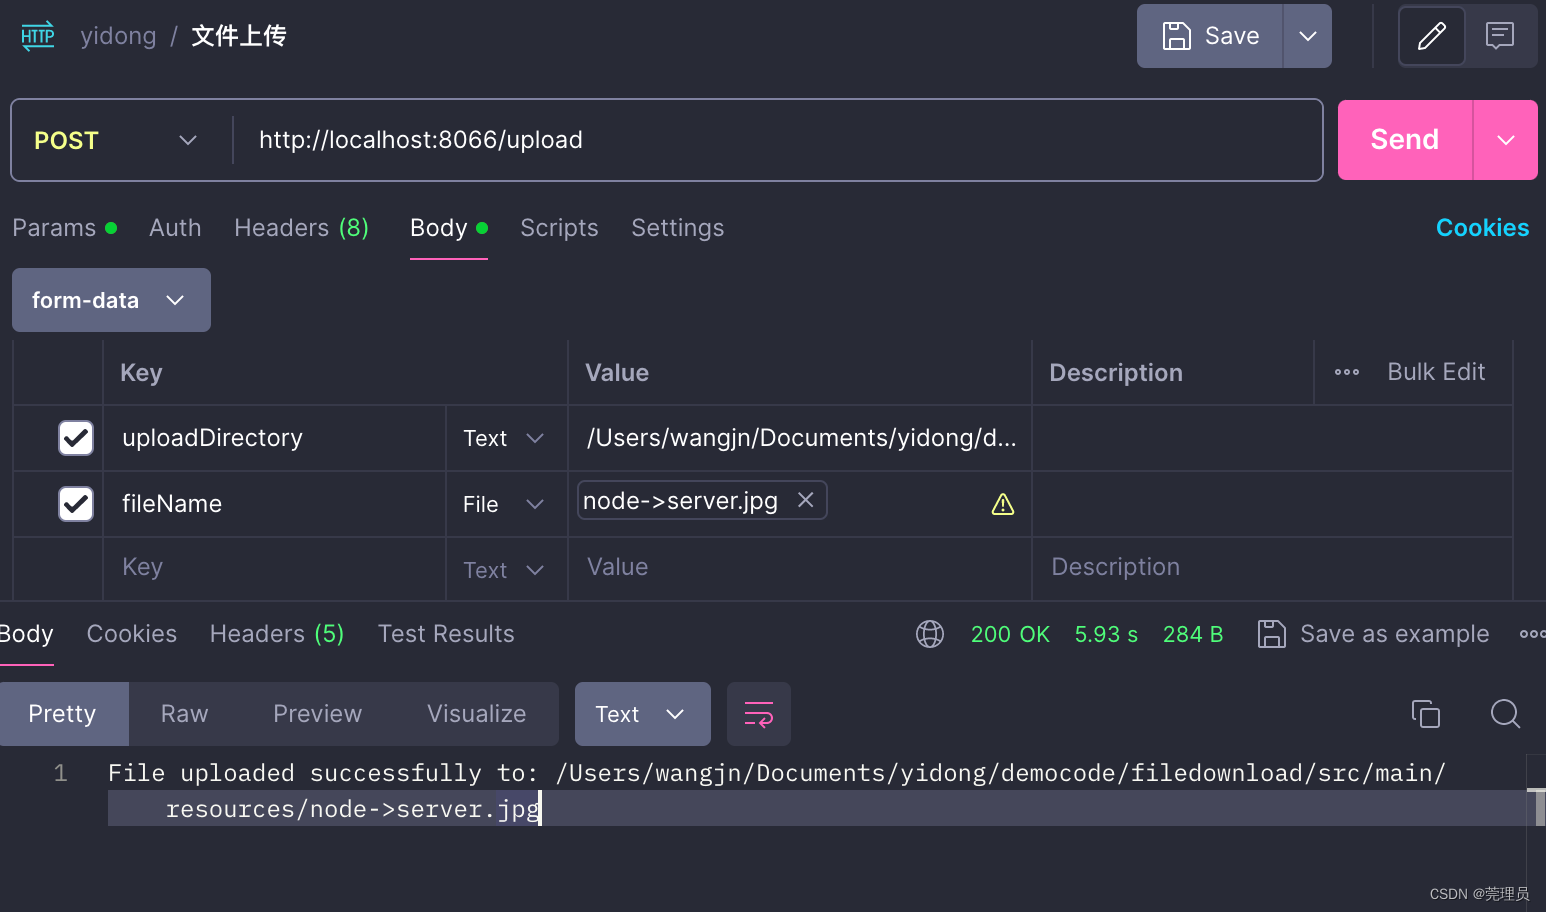Image resolution: width=1546 pixels, height=912 pixels.
Task: Edit the uploadDirectory value path
Action: pos(801,438)
